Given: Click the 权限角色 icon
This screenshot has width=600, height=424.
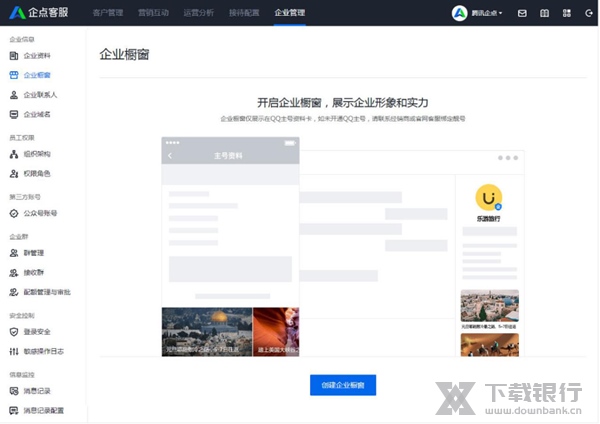Looking at the screenshot, I should 14,174.
